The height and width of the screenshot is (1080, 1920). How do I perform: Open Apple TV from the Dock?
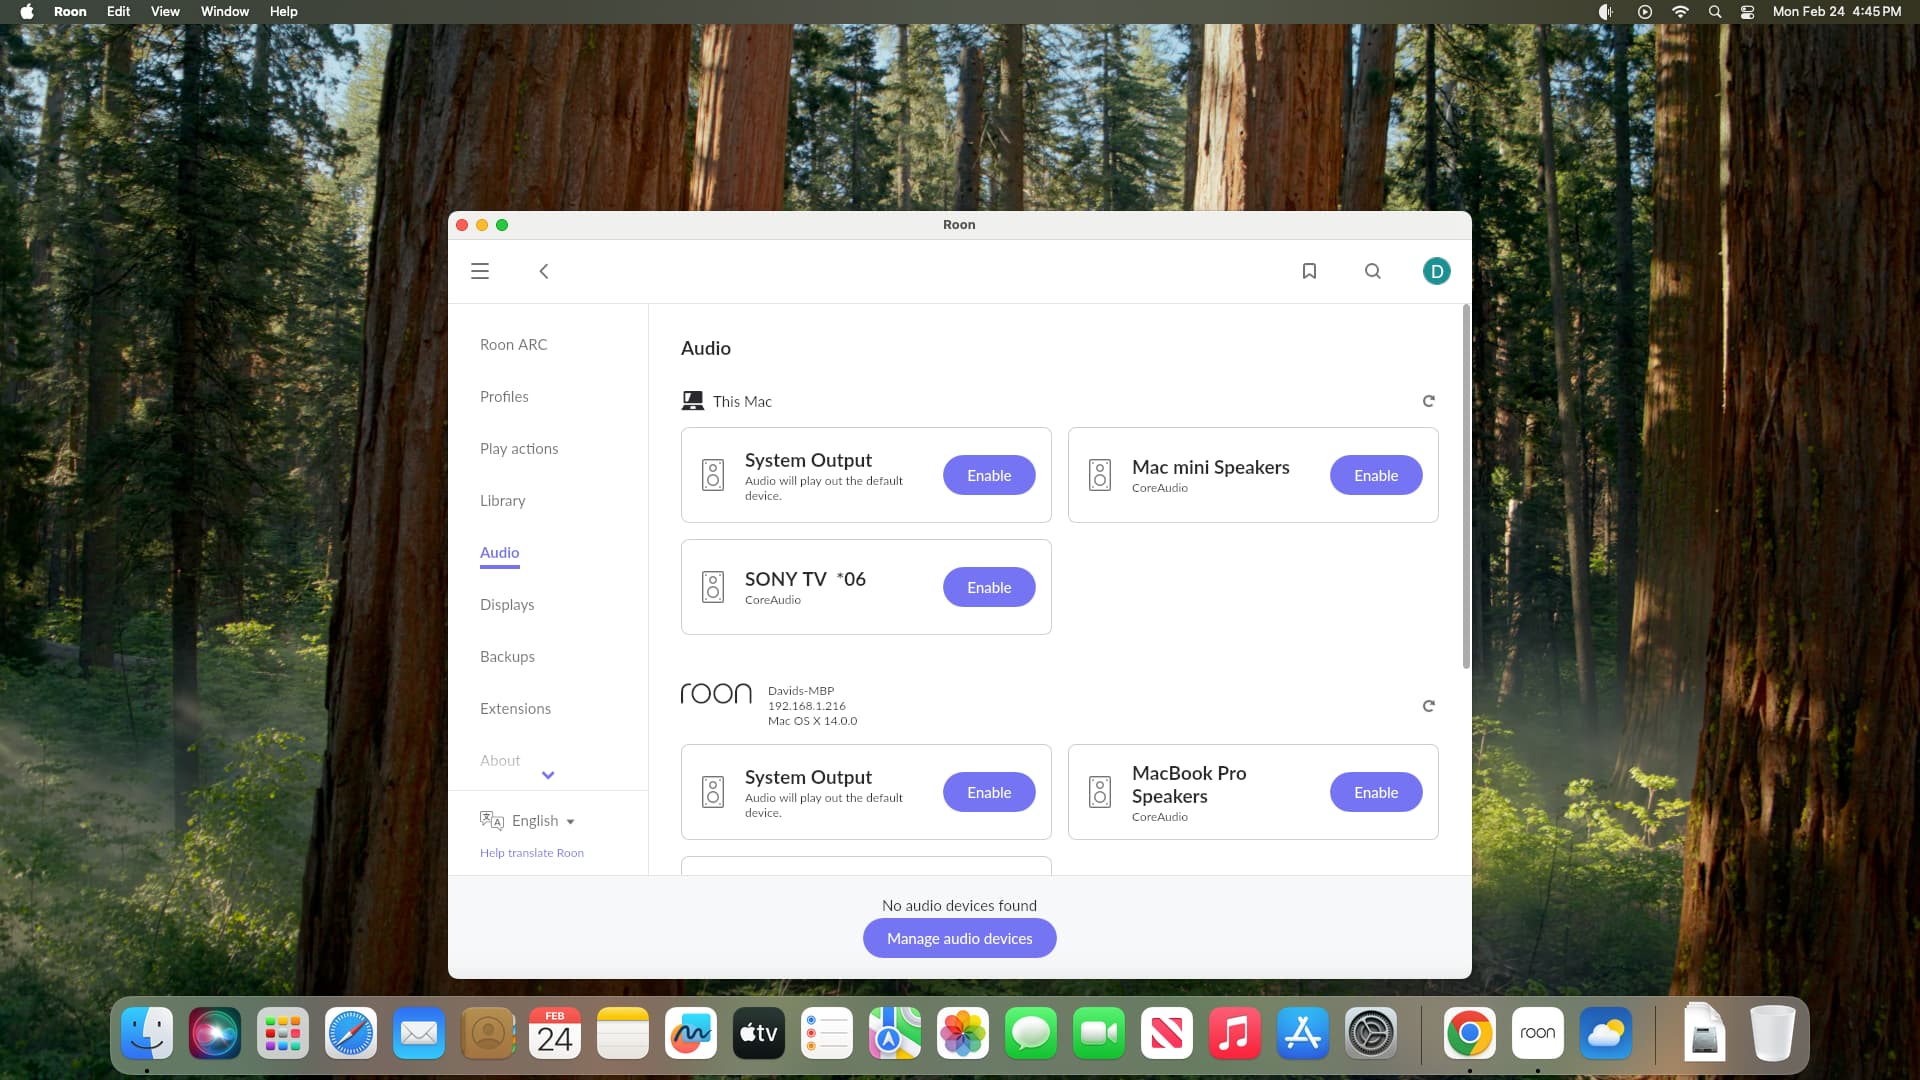759,1033
